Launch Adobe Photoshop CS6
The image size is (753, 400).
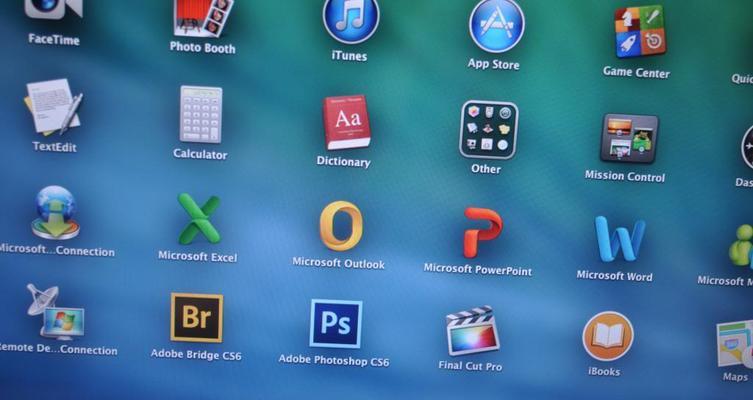[336, 324]
